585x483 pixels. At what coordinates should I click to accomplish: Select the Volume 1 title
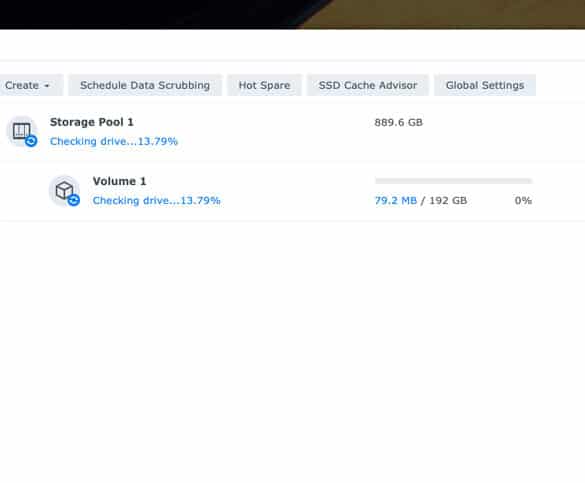pyautogui.click(x=119, y=181)
